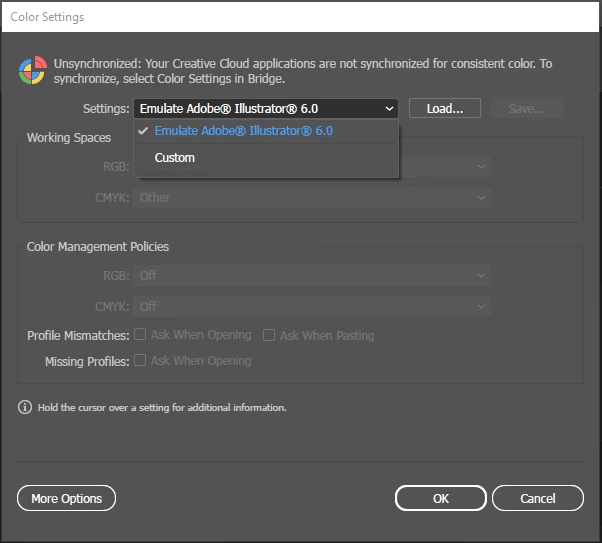Screen dimensions: 602x543
Task: Click the Profile Mismatches label
Action: click(78, 336)
